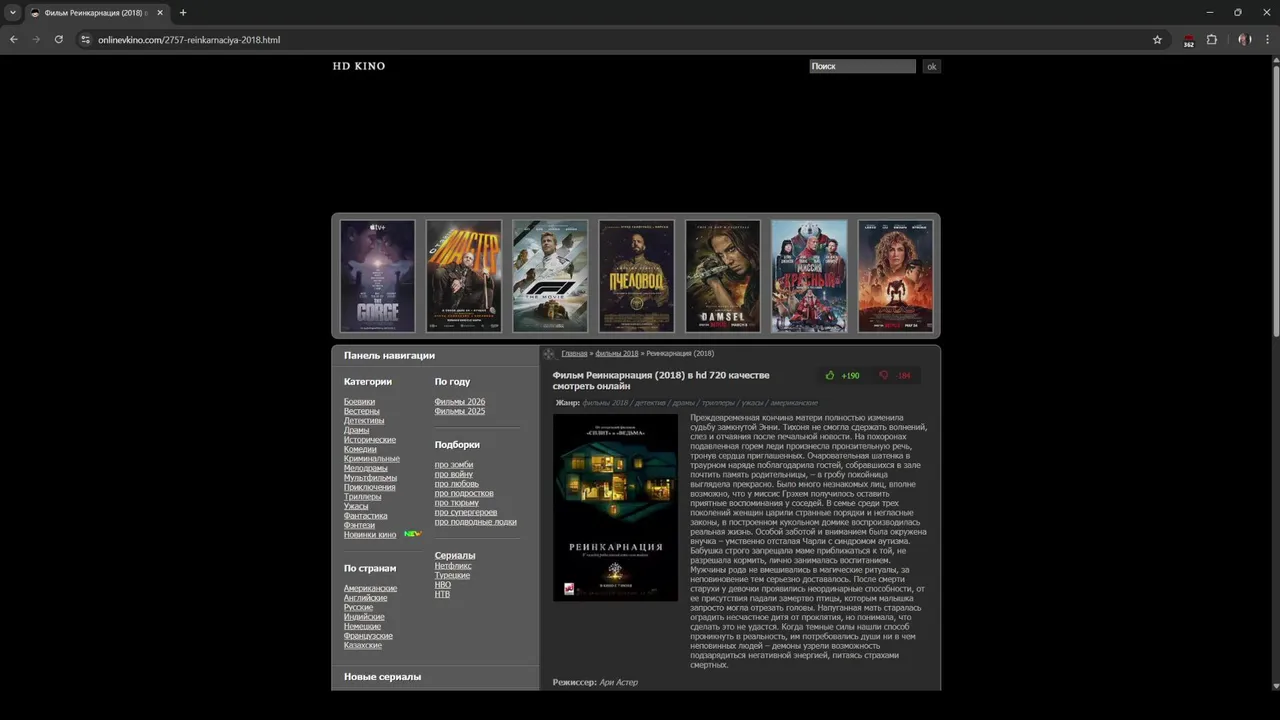Open the Американские country link
The height and width of the screenshot is (720, 1280).
(370, 589)
